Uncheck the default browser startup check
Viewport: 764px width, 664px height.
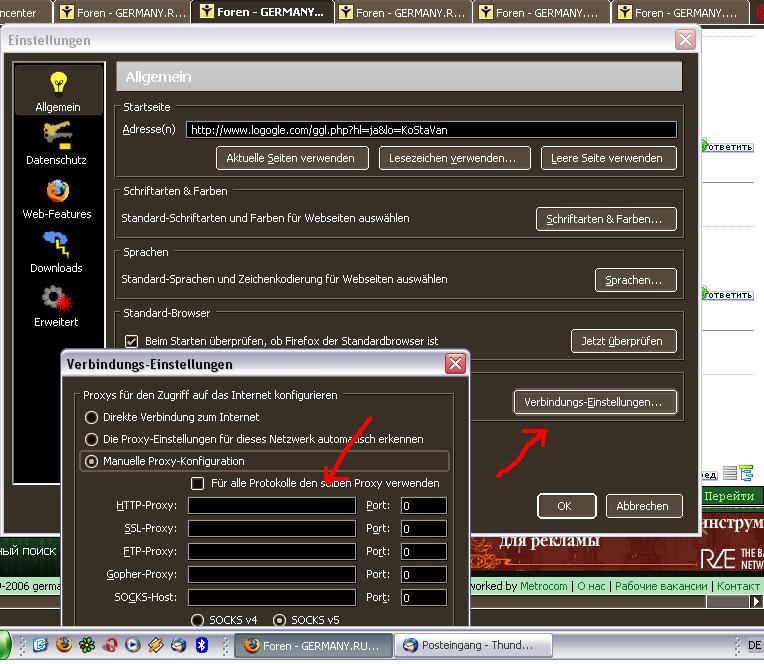click(130, 341)
